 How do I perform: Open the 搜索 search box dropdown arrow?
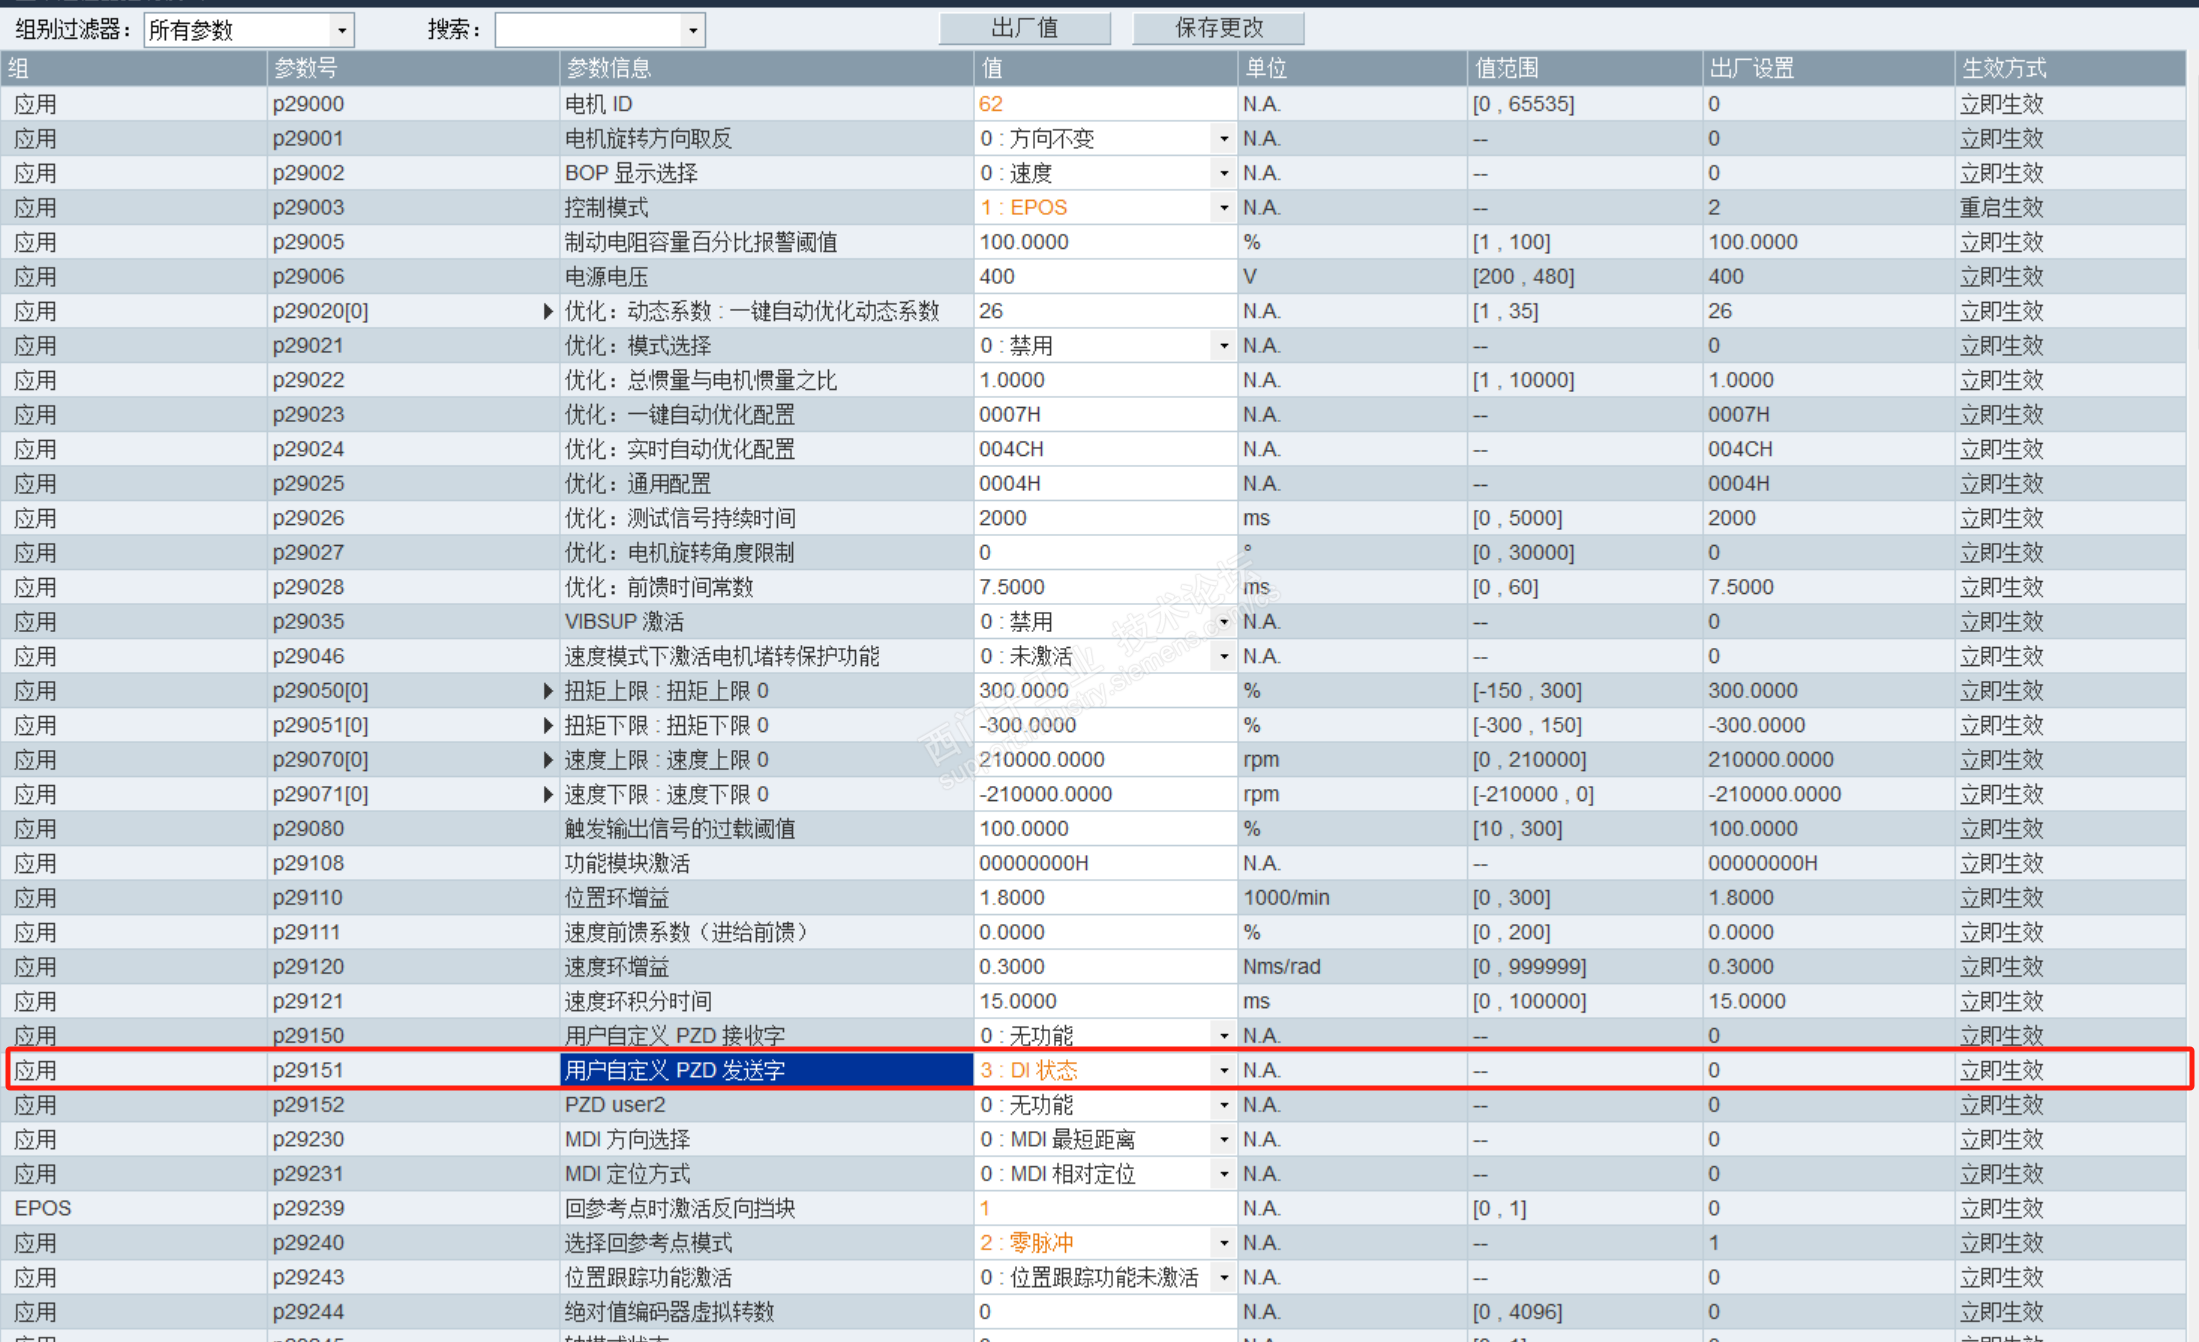(x=693, y=30)
